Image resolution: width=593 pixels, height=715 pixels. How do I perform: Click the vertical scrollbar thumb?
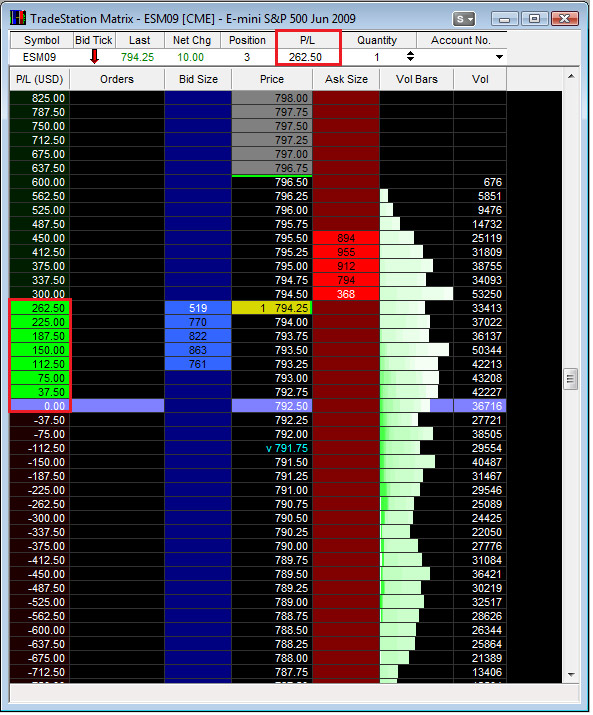coord(571,378)
